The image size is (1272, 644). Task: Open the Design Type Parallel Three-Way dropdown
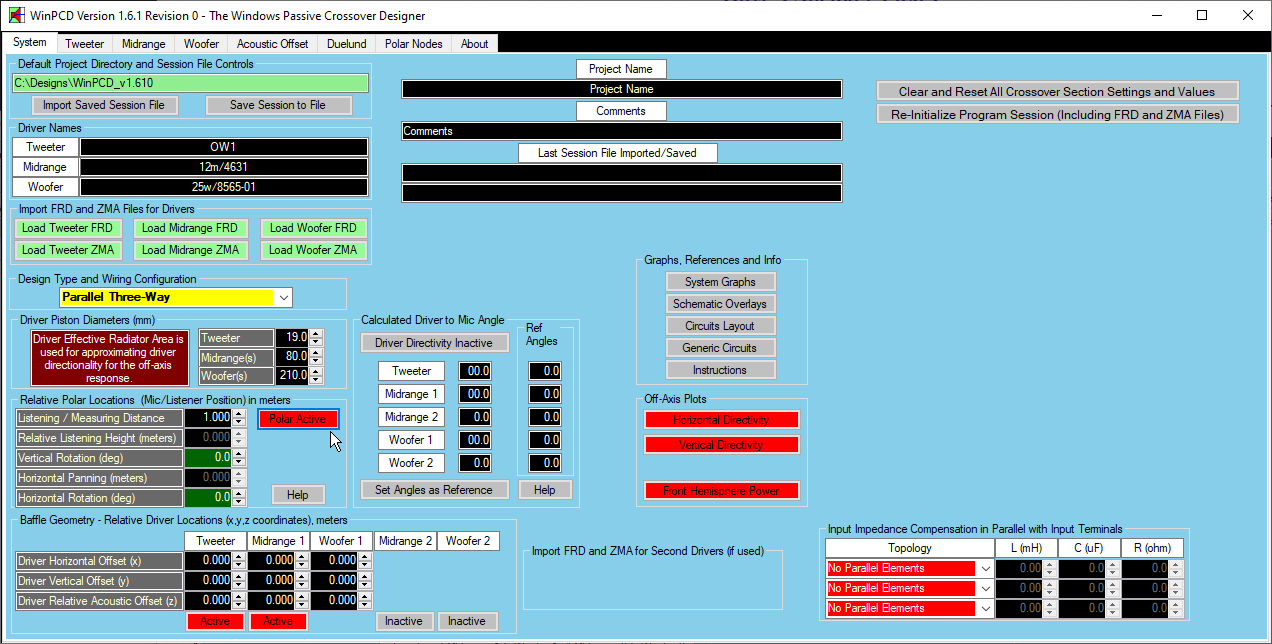(x=284, y=298)
